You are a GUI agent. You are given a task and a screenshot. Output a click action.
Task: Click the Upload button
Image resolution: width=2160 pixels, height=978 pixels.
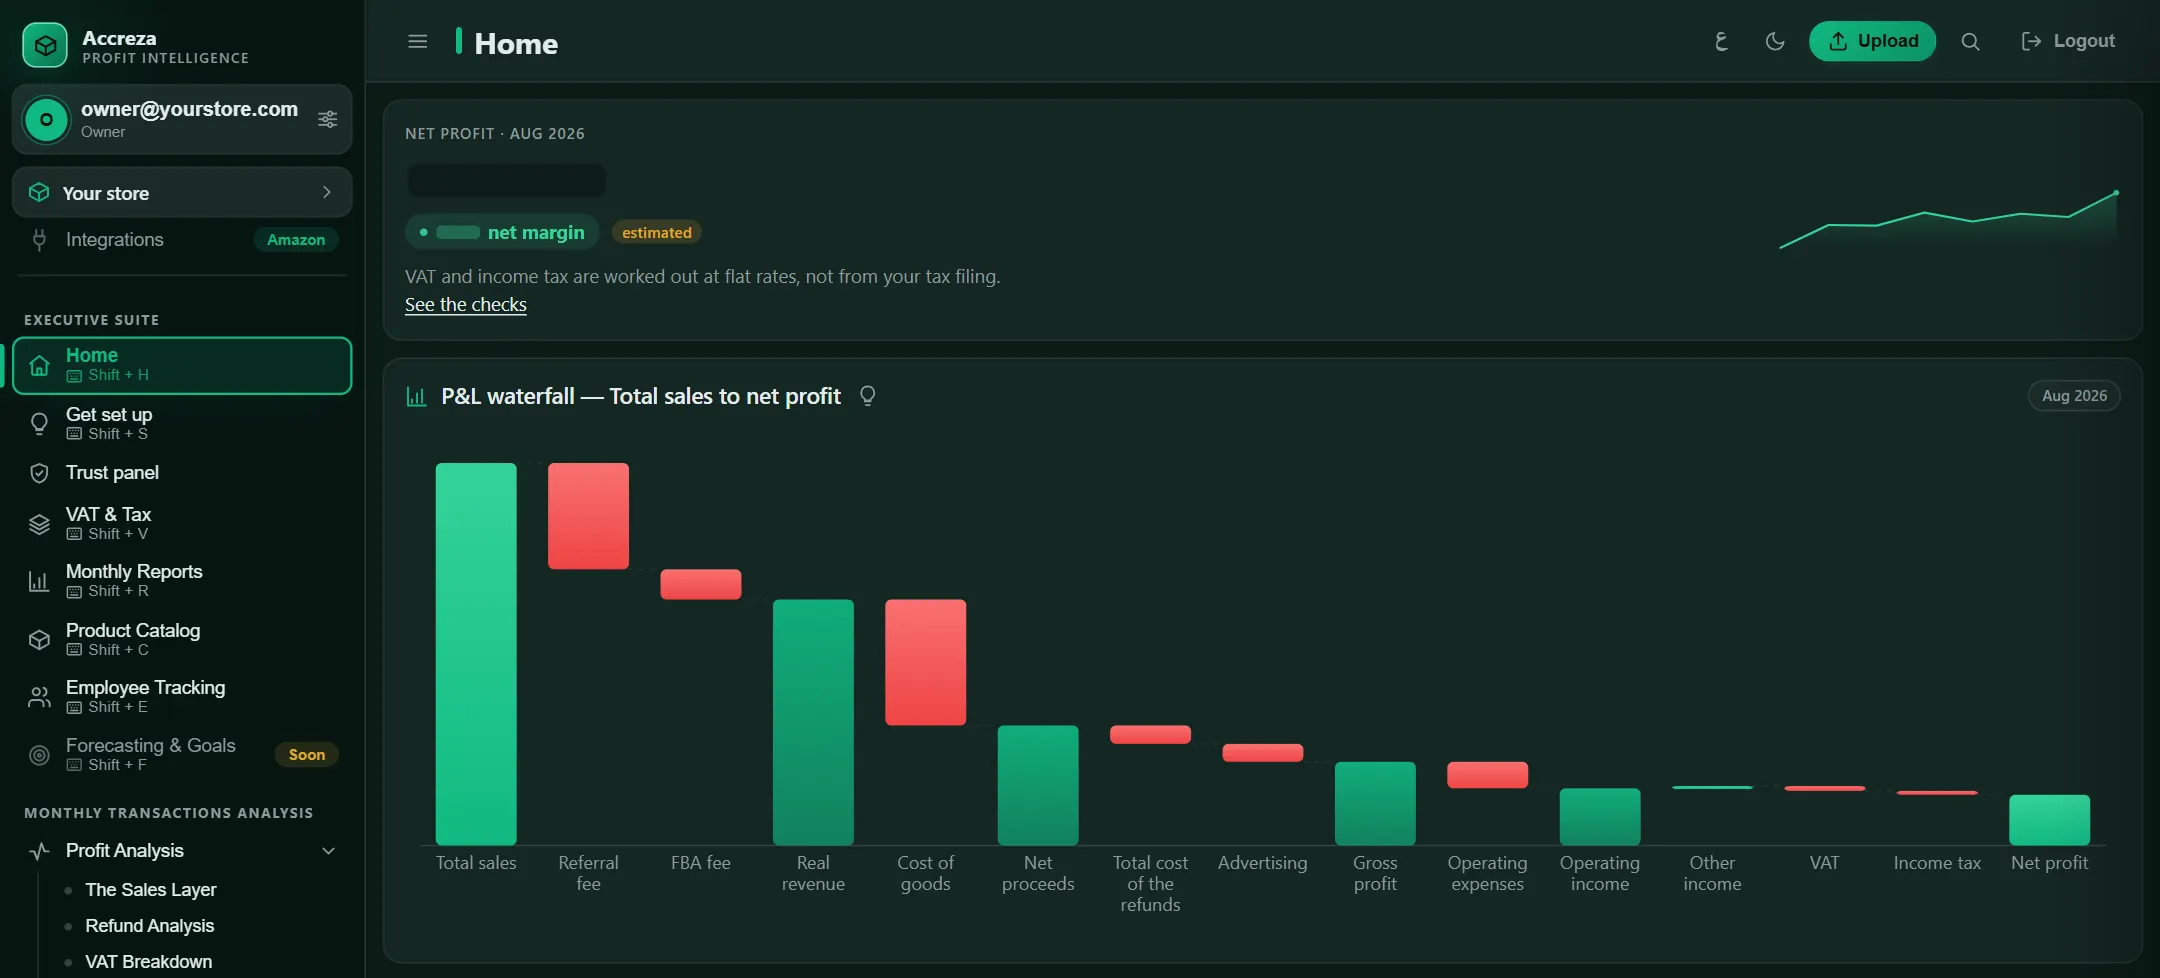pos(1872,41)
